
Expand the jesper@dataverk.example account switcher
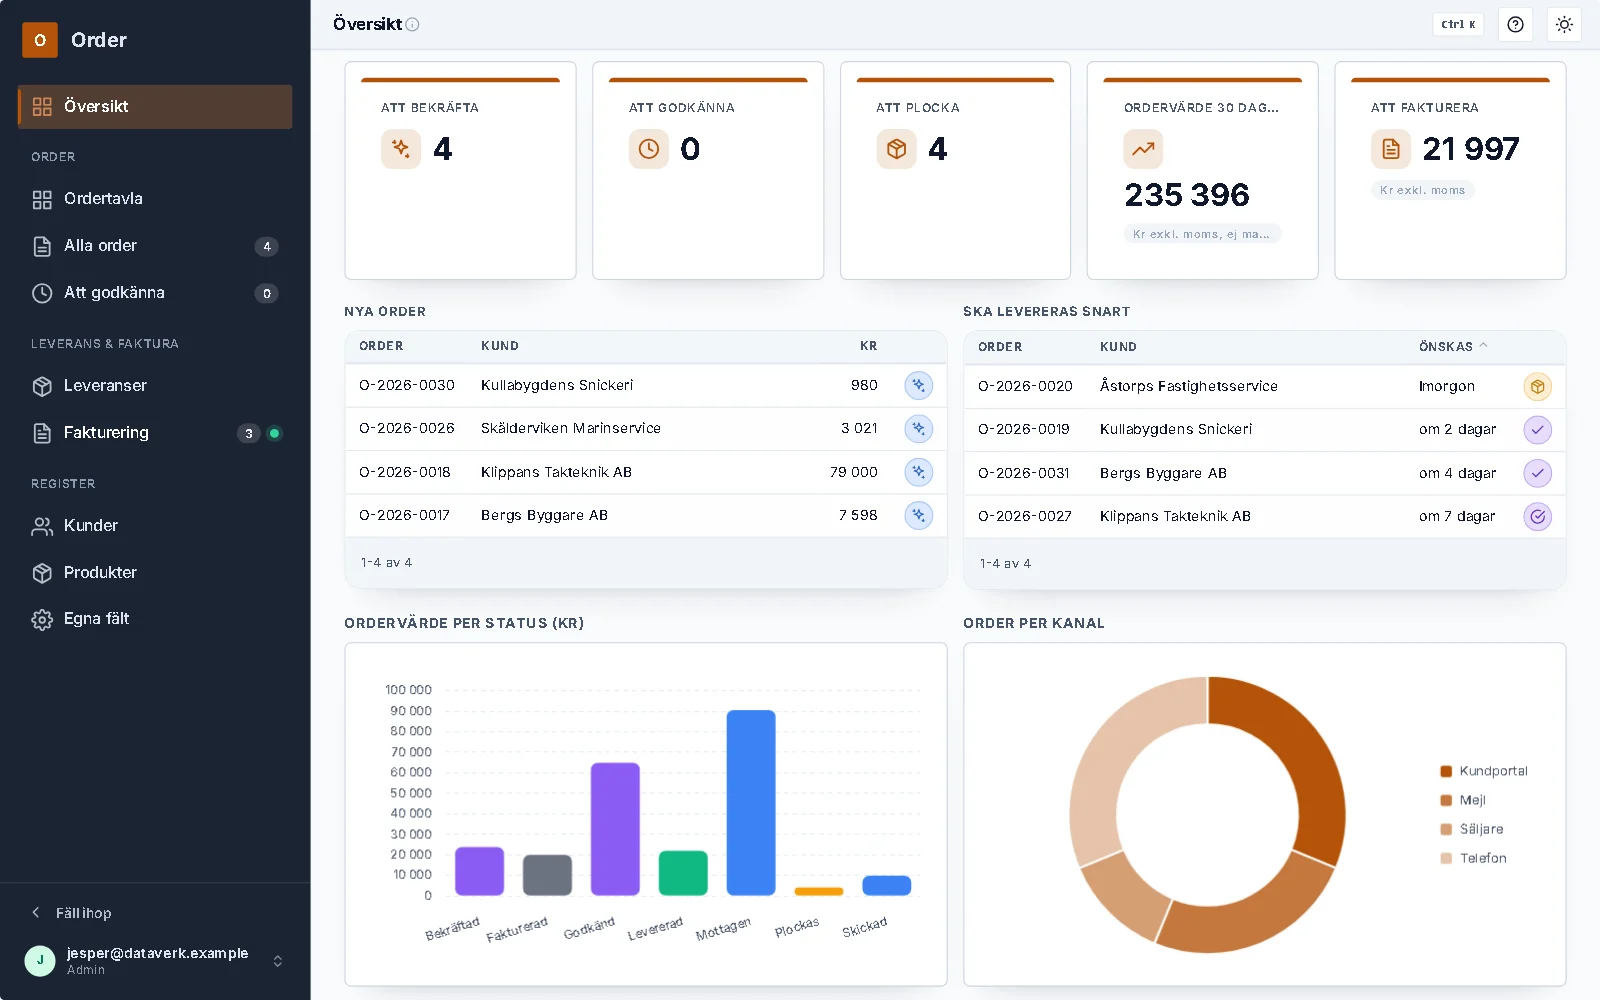pos(155,961)
